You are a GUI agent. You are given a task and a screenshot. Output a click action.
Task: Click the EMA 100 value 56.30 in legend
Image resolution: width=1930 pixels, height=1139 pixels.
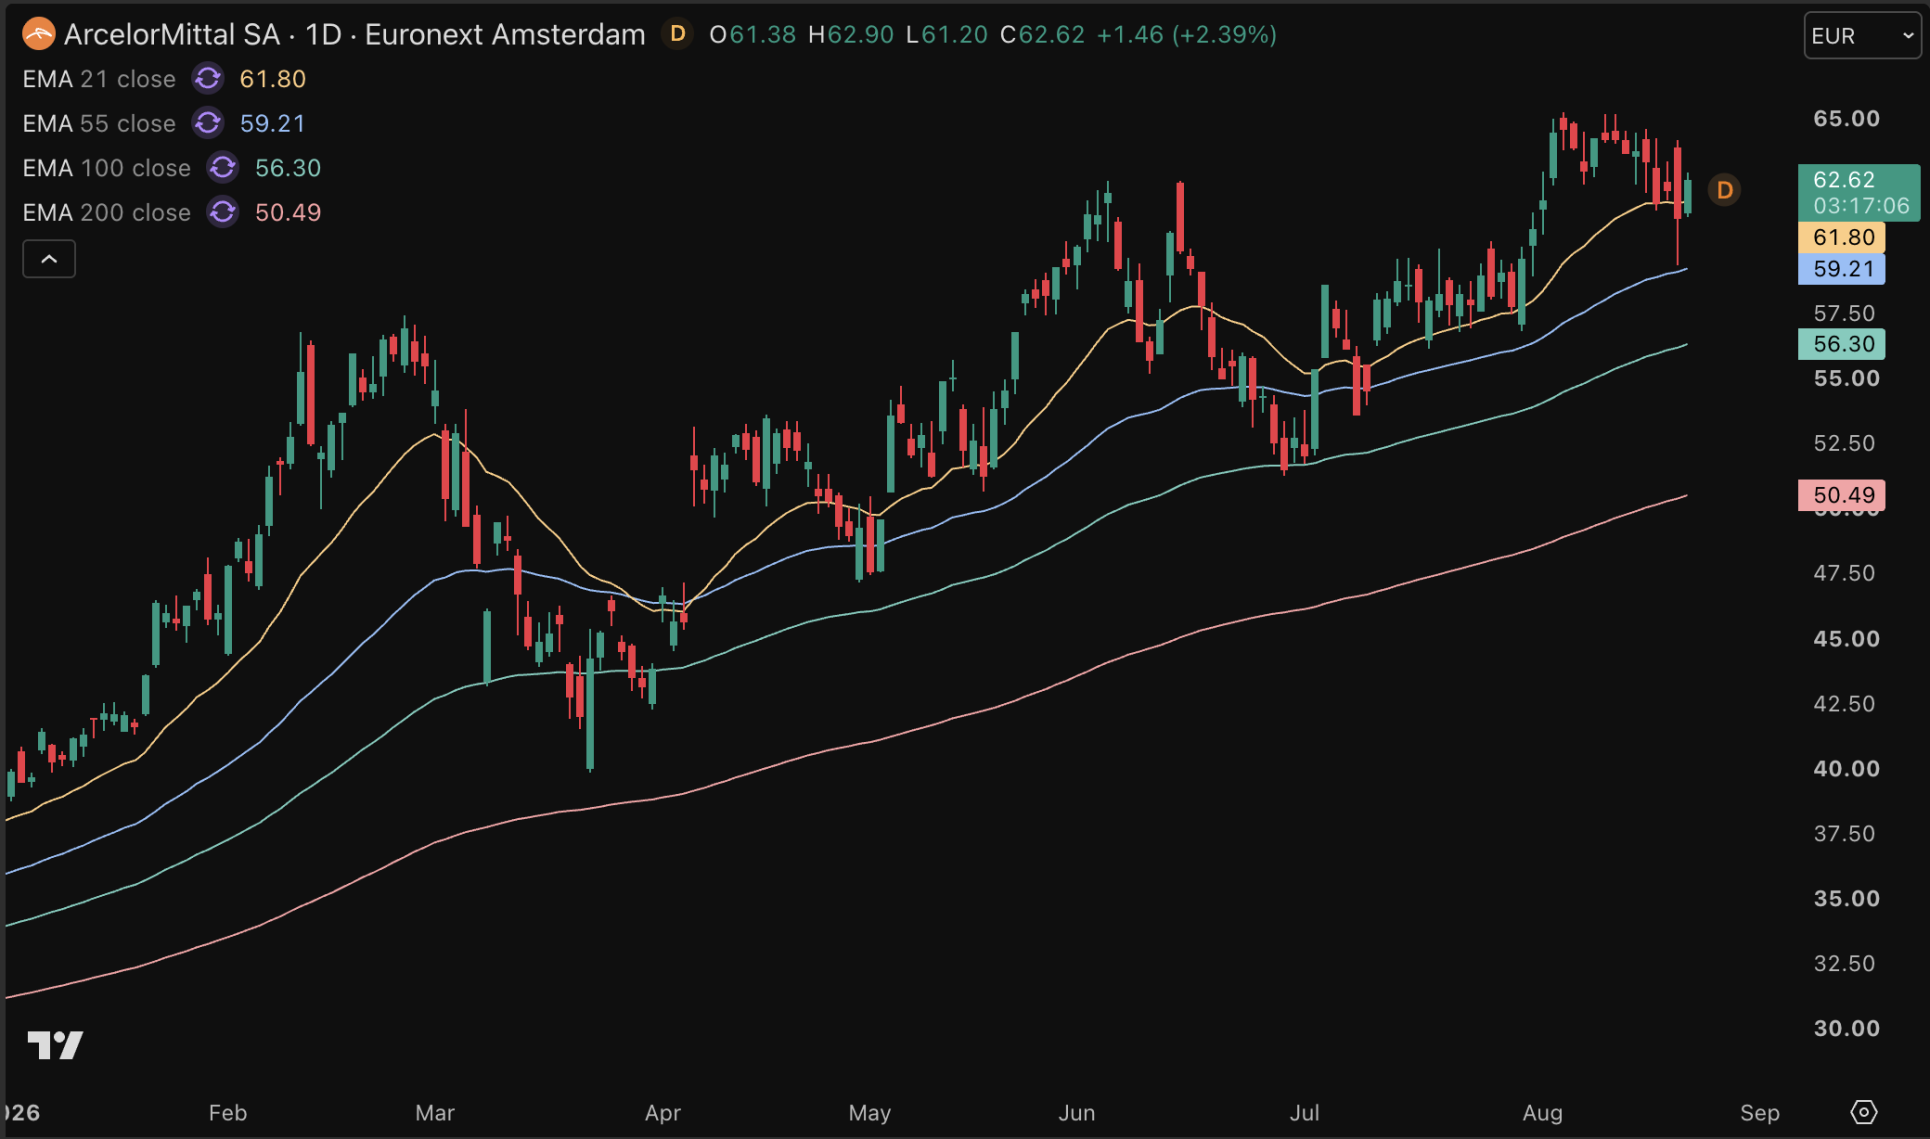click(288, 168)
